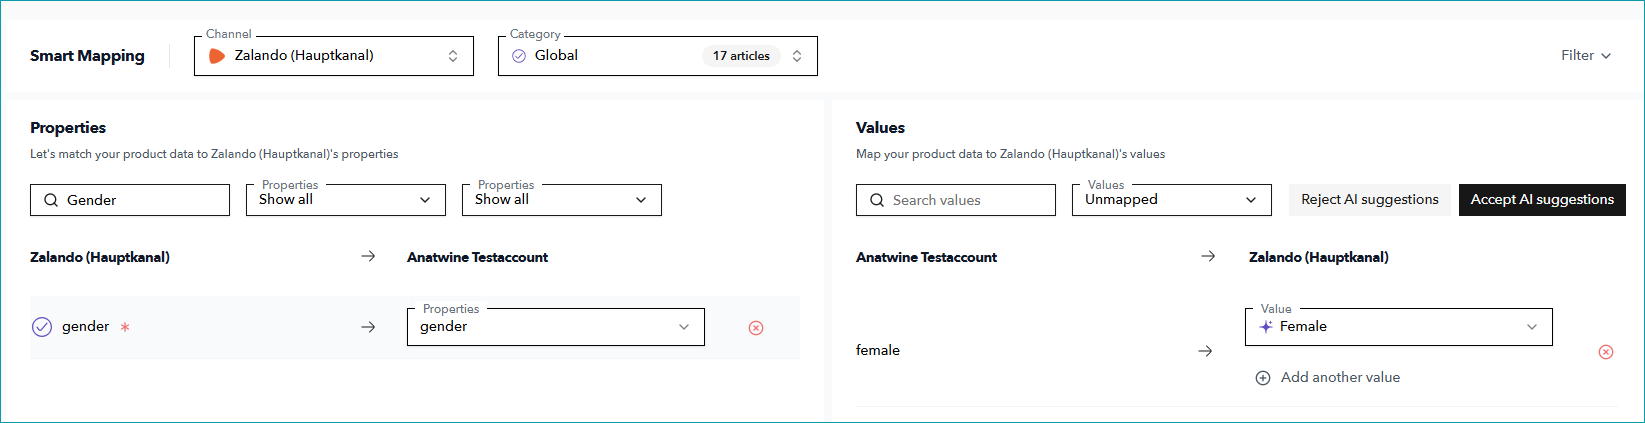The image size is (1645, 423).
Task: Click the arrow between gender and Properties dropdown
Action: pos(368,327)
